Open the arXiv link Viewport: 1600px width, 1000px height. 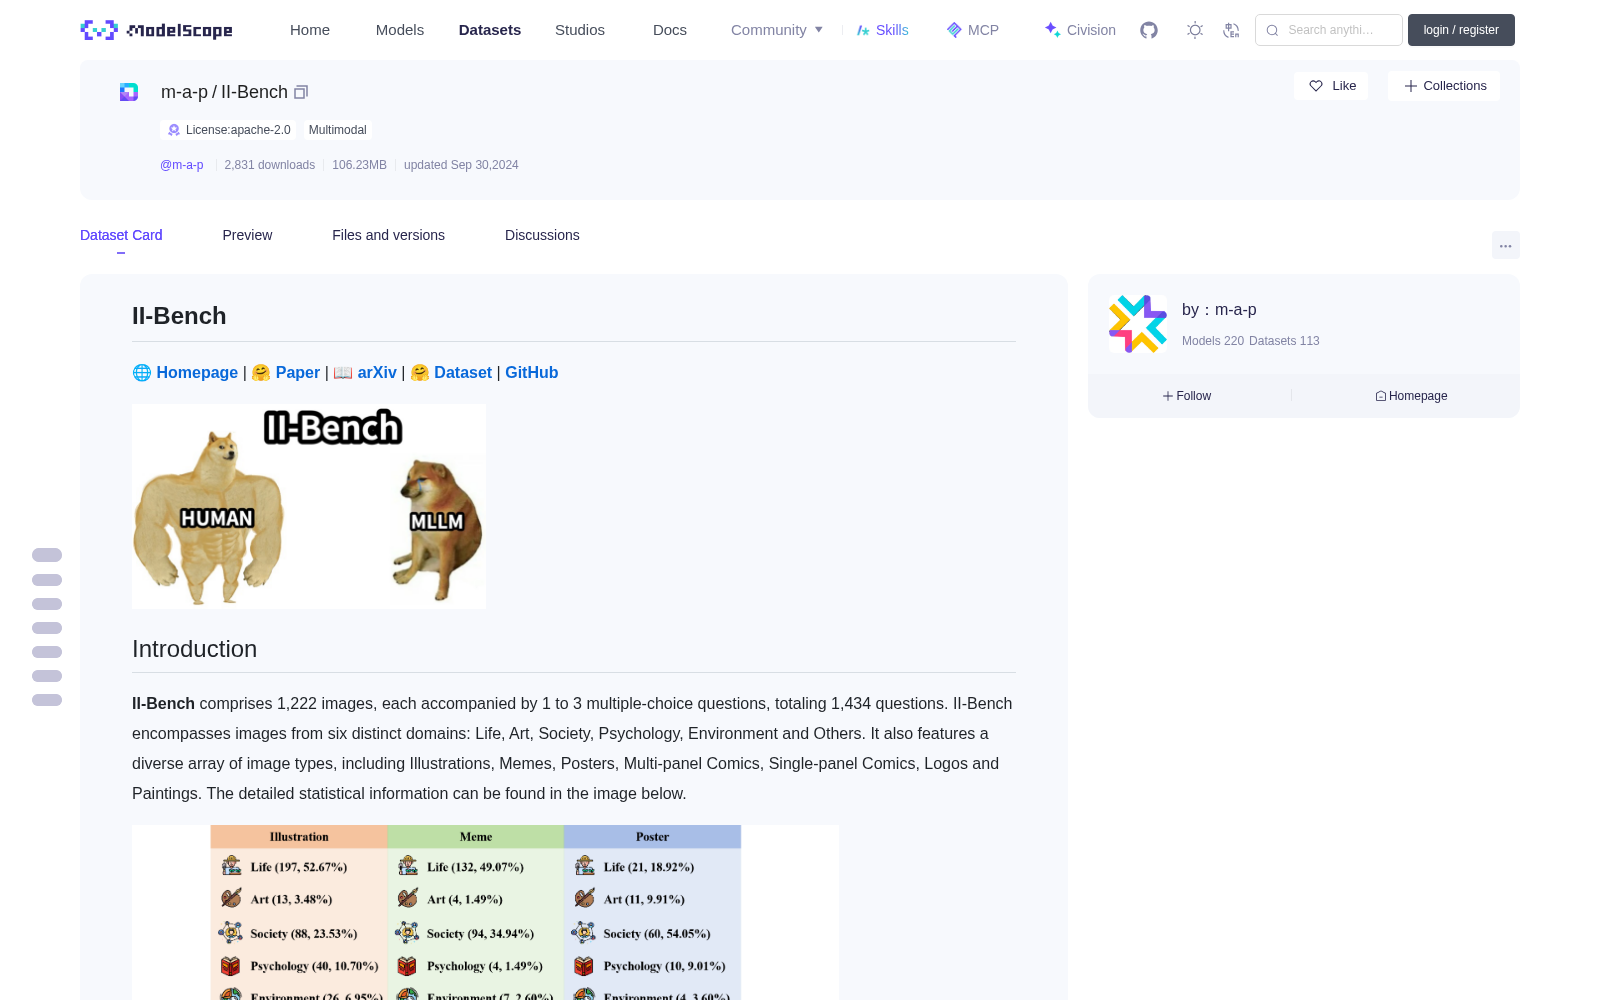pyautogui.click(x=377, y=372)
